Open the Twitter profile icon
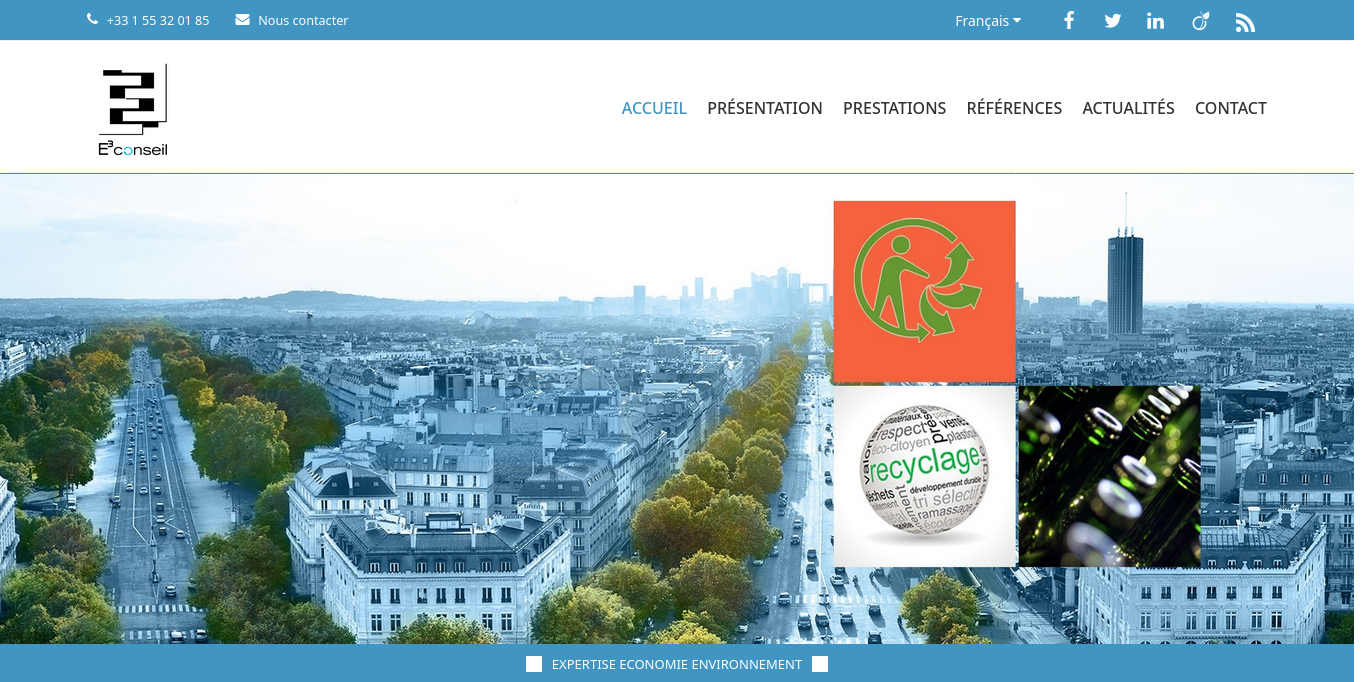 pyautogui.click(x=1112, y=20)
